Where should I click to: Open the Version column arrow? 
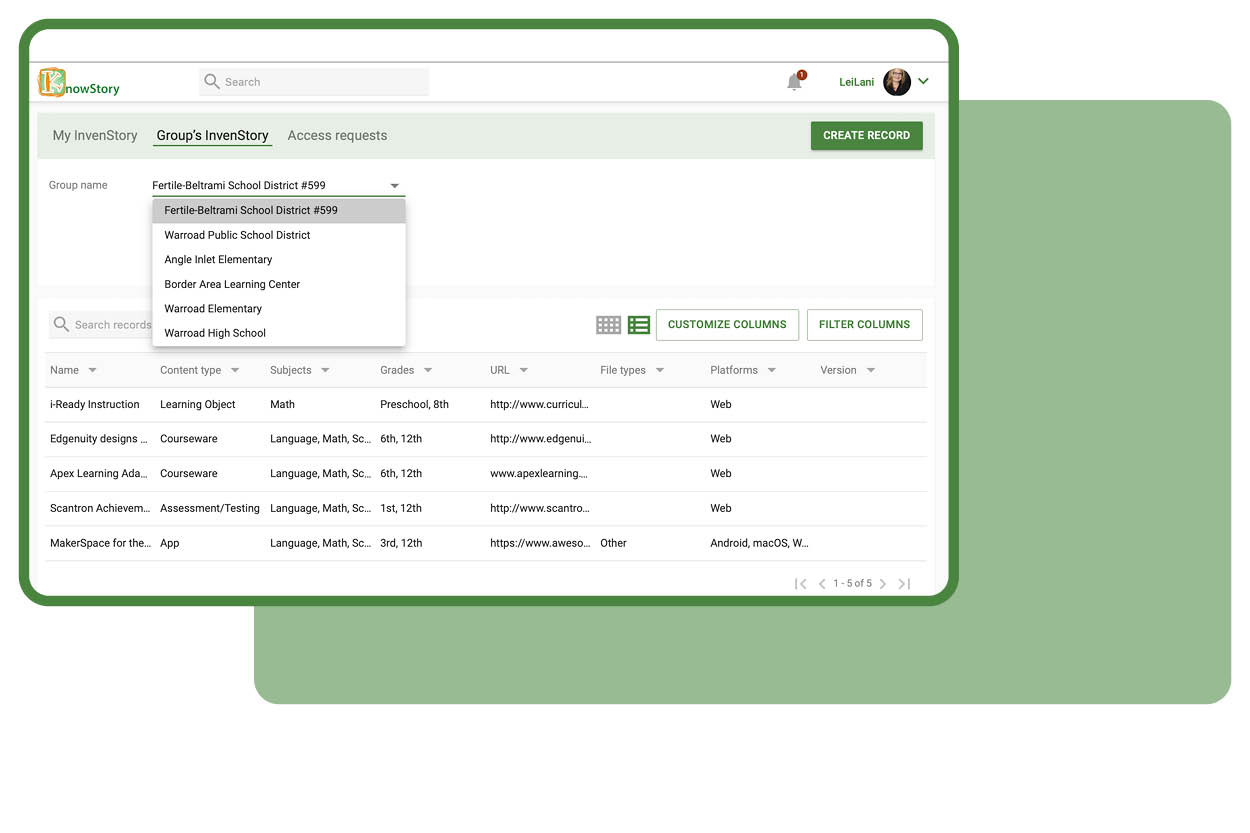tap(871, 370)
